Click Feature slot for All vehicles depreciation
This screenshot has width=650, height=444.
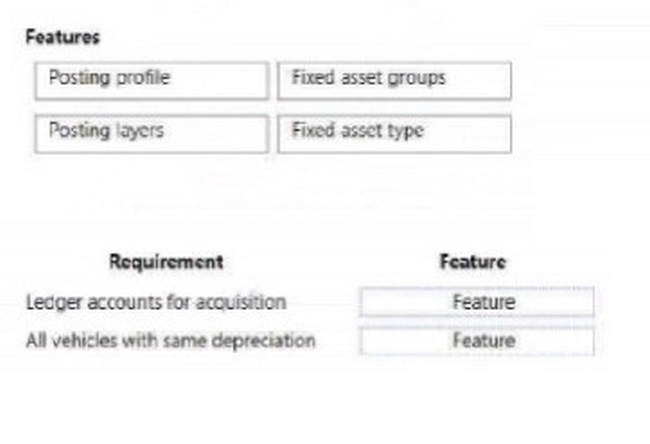476,341
